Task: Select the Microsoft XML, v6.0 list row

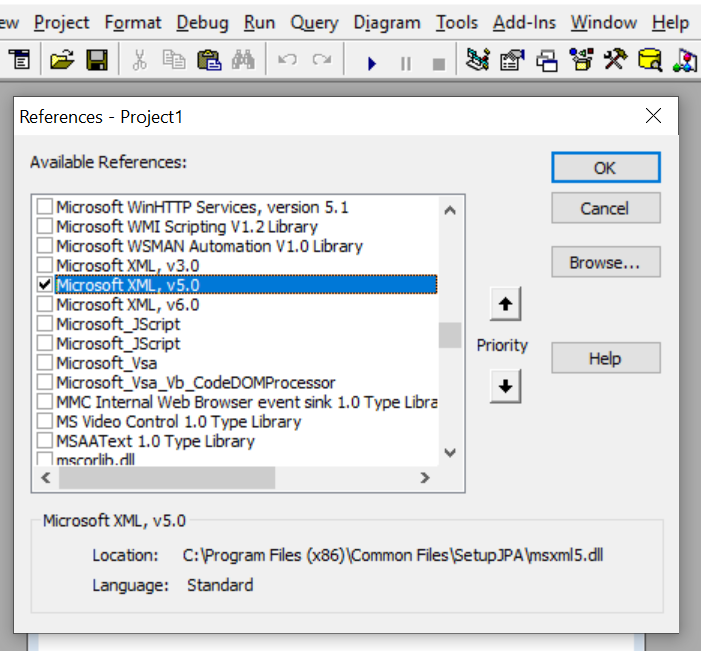Action: (x=236, y=304)
